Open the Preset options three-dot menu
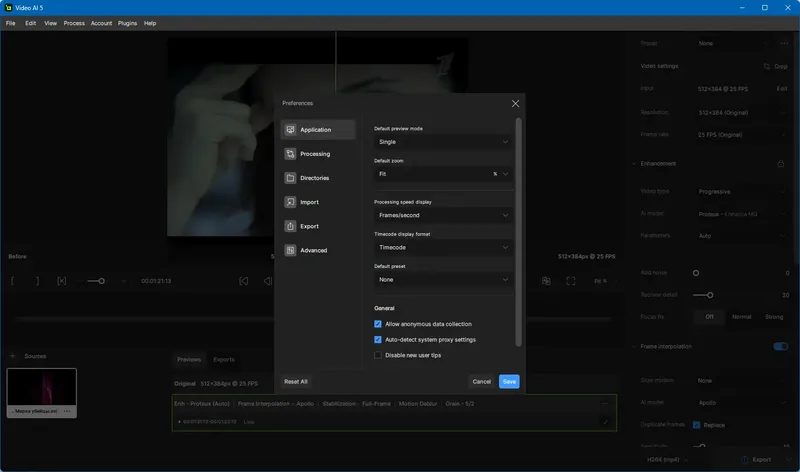The width and height of the screenshot is (800, 472). click(x=784, y=43)
